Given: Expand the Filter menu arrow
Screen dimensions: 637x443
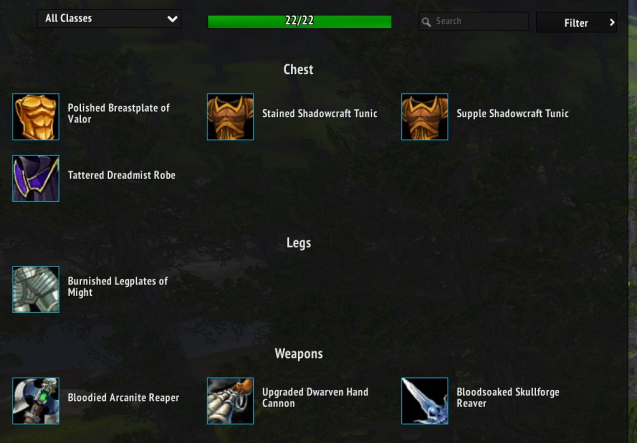Looking at the screenshot, I should [612, 23].
